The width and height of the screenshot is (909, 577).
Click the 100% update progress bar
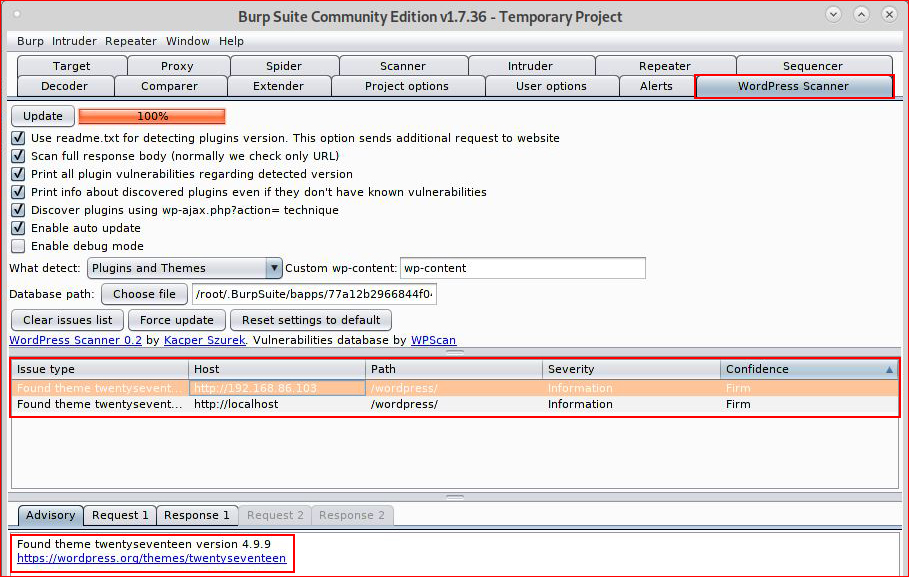[x=152, y=116]
